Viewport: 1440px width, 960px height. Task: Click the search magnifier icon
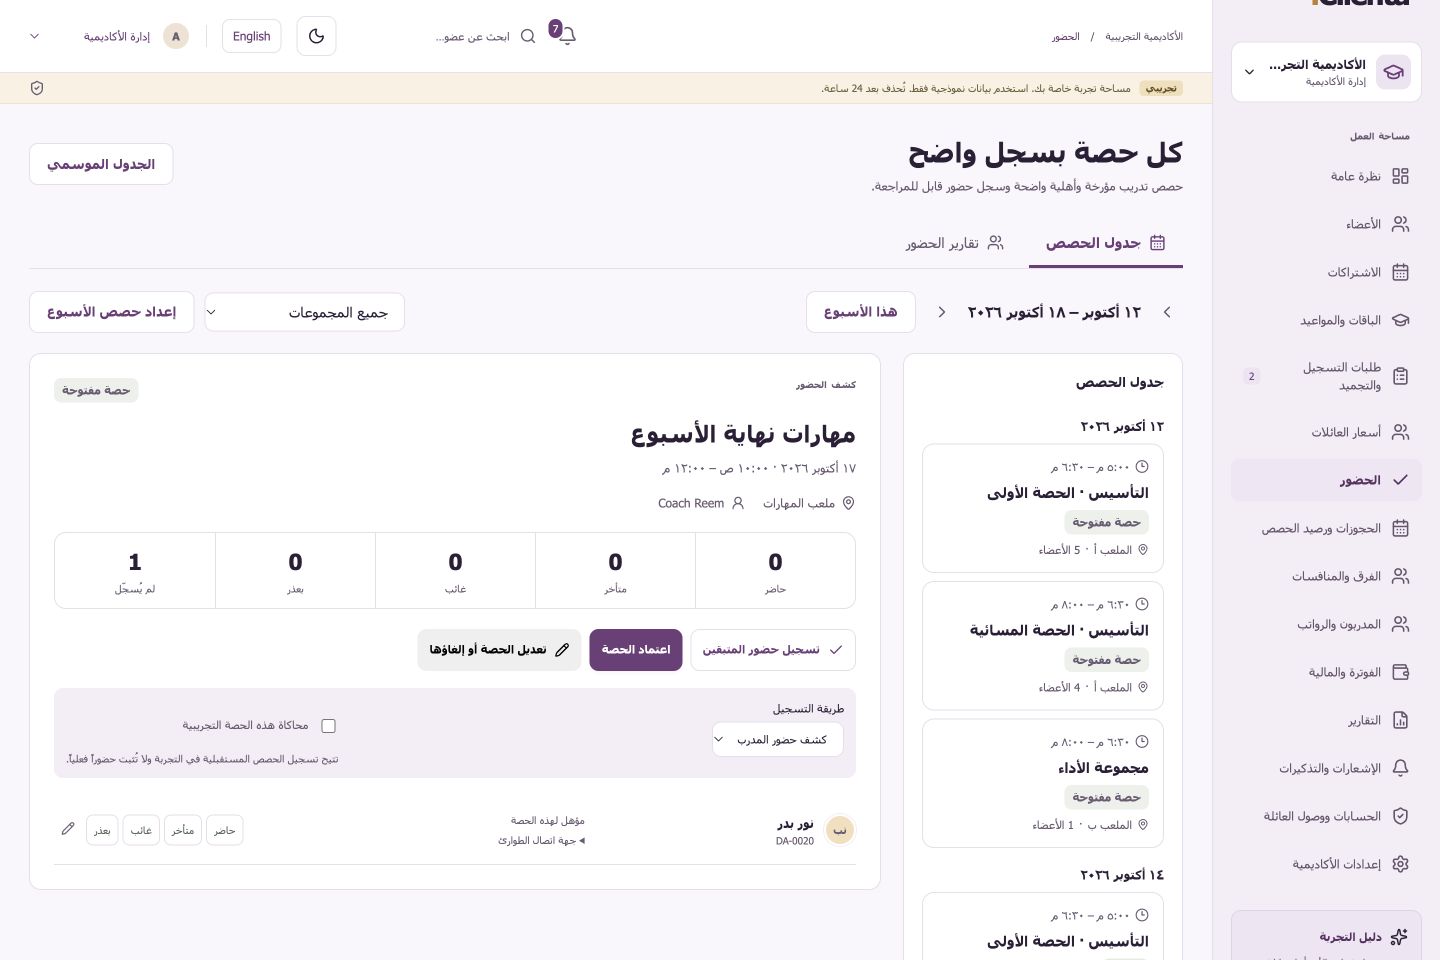(x=528, y=36)
